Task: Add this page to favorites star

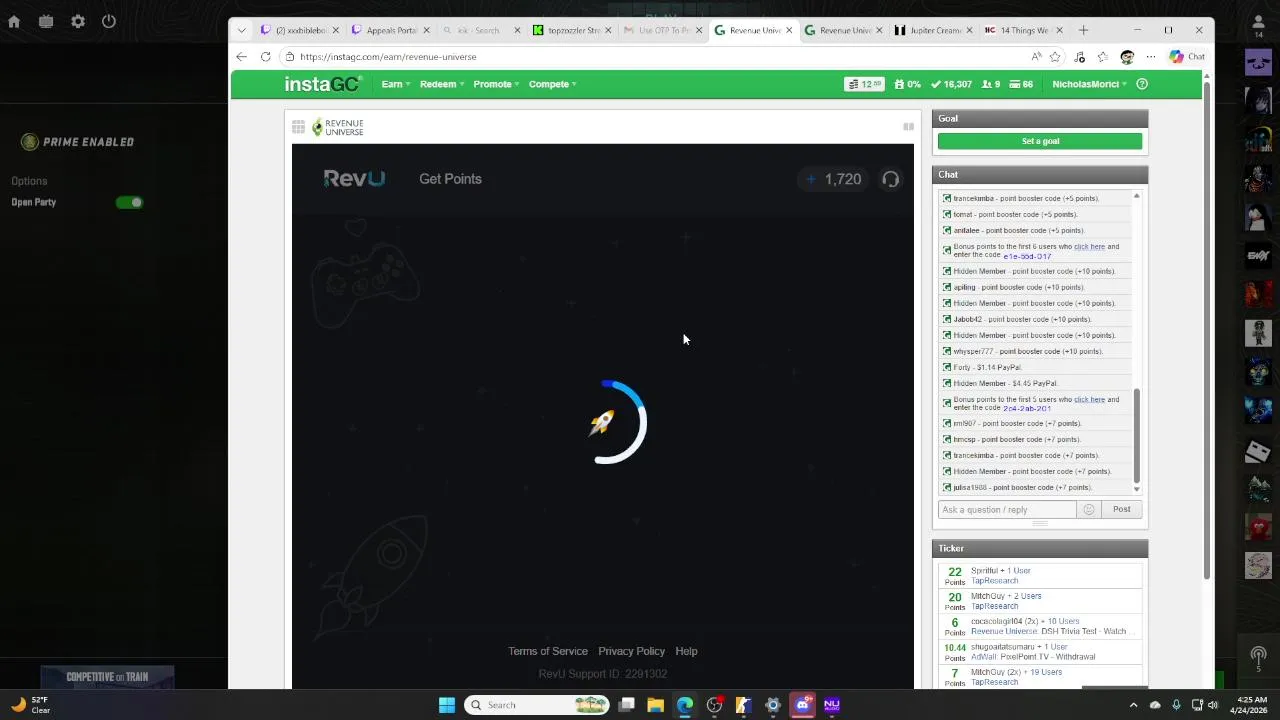Action: point(1055,57)
